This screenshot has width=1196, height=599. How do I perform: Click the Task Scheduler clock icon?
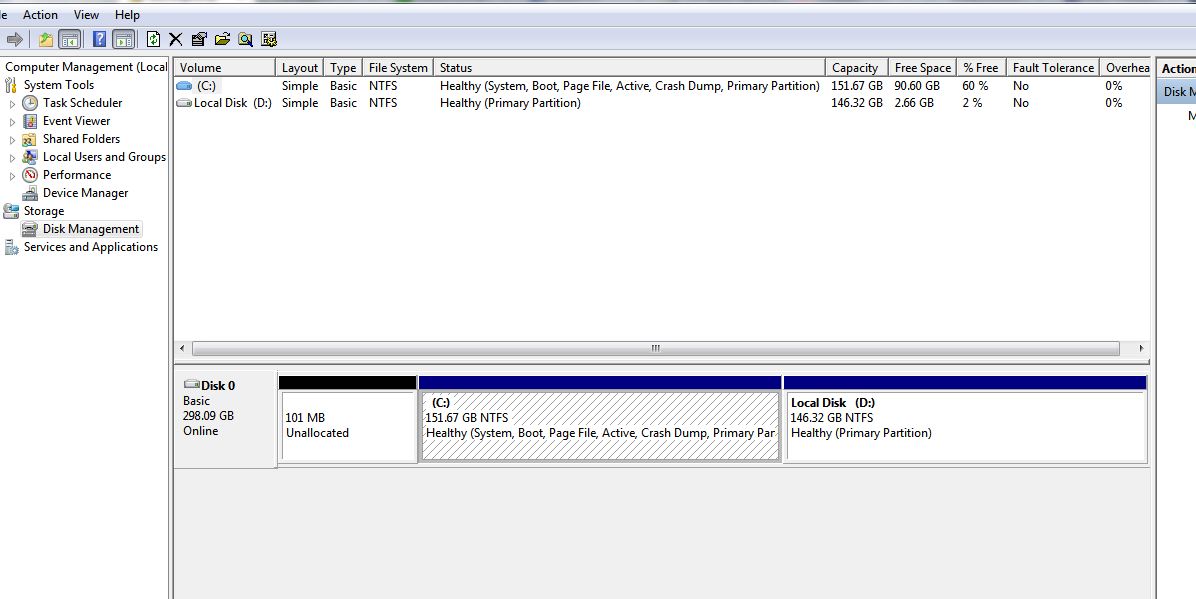(30, 102)
